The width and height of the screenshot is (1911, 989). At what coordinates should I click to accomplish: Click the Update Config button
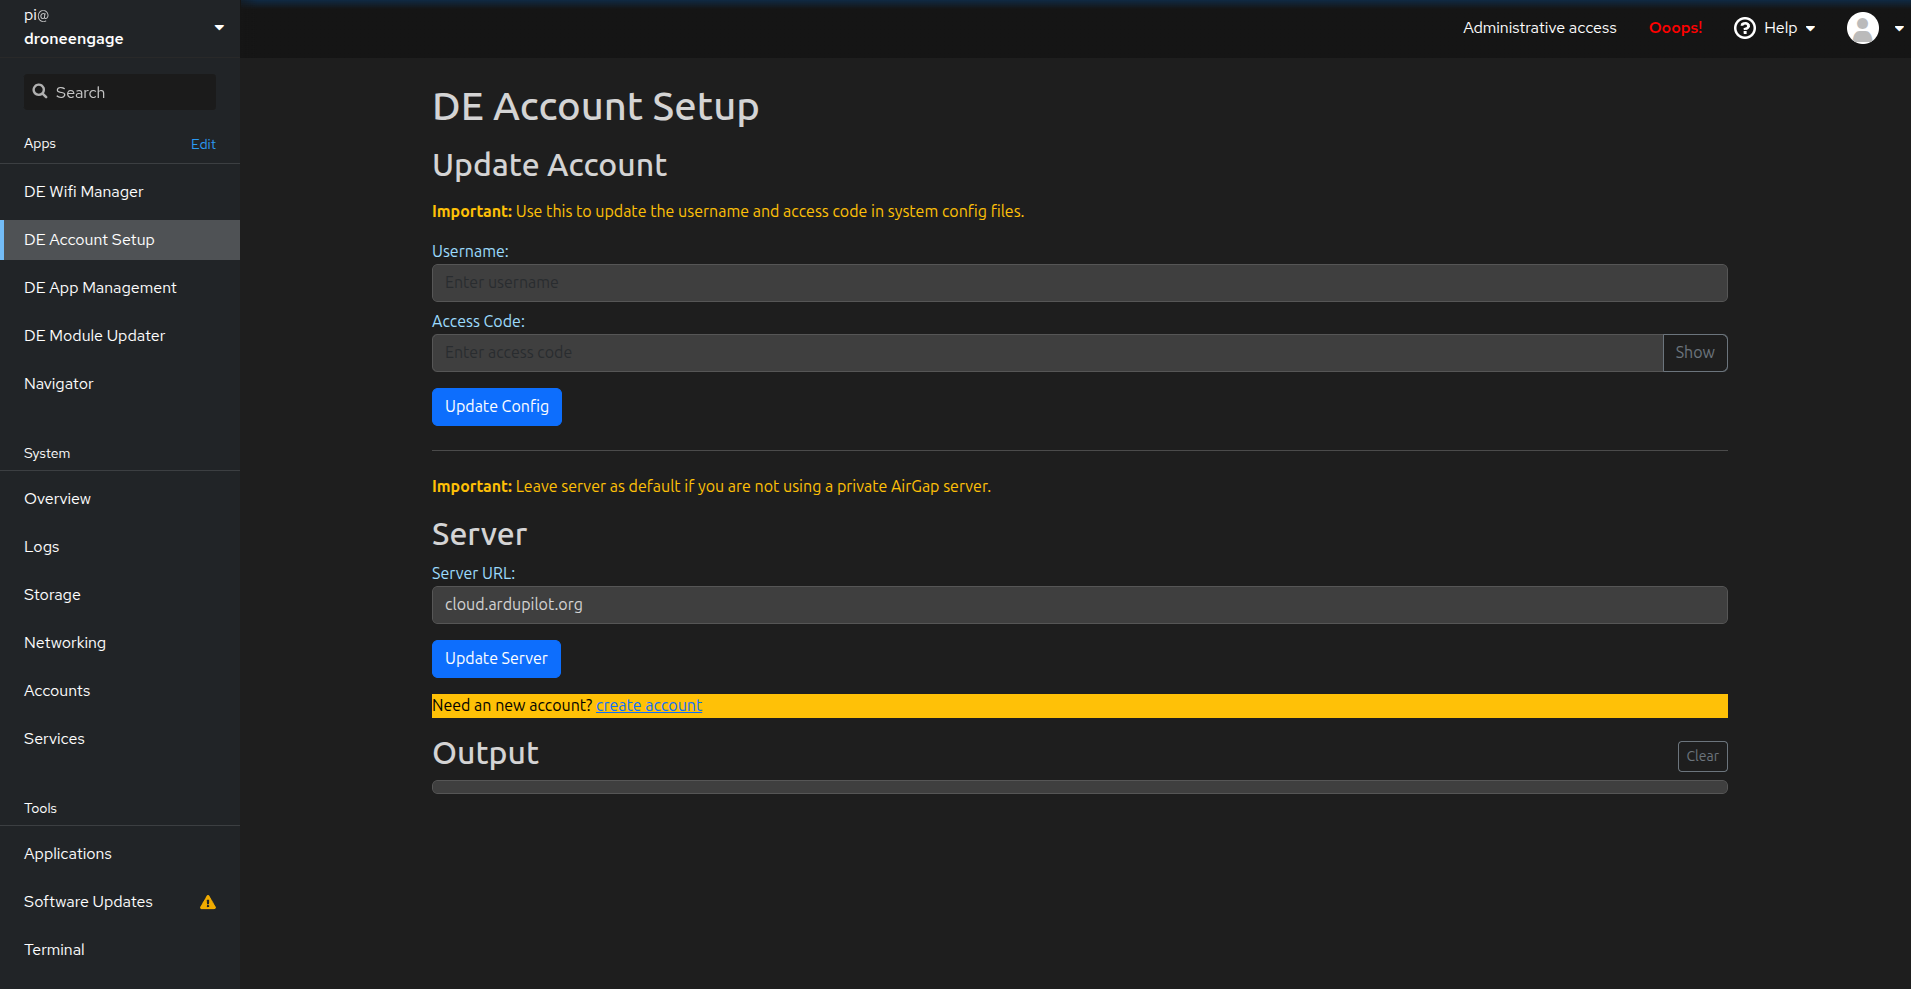click(x=496, y=406)
